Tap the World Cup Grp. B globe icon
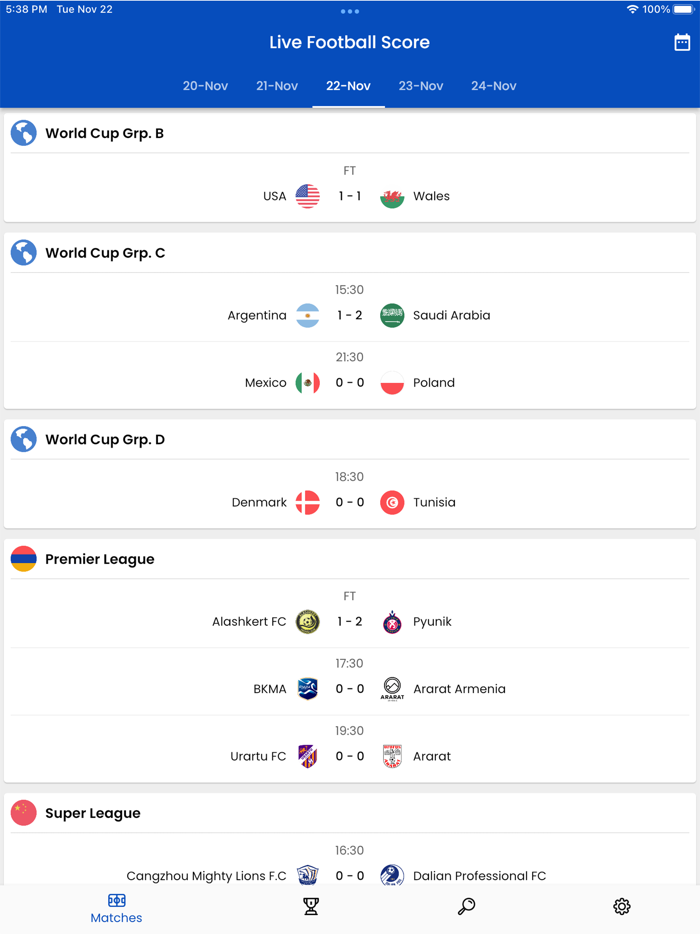Image resolution: width=700 pixels, height=934 pixels. 23,132
